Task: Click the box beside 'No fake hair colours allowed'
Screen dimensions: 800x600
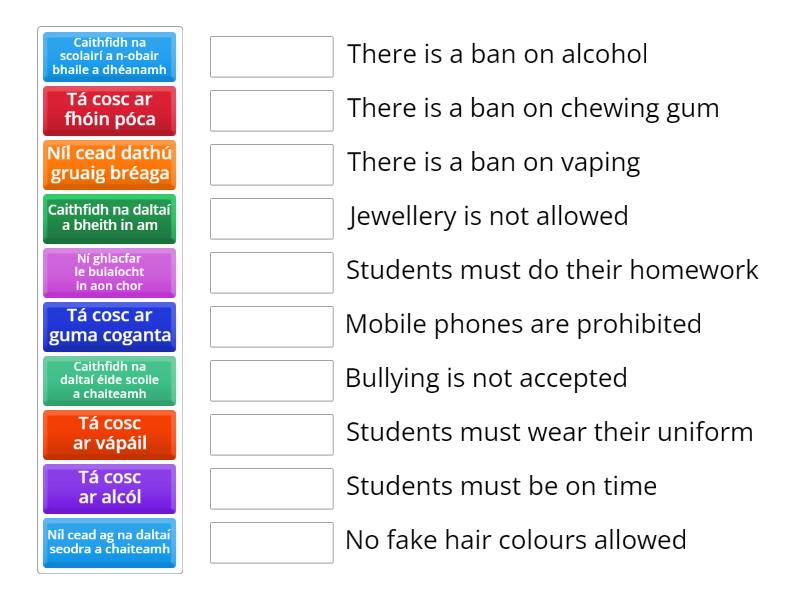Action: click(x=271, y=543)
